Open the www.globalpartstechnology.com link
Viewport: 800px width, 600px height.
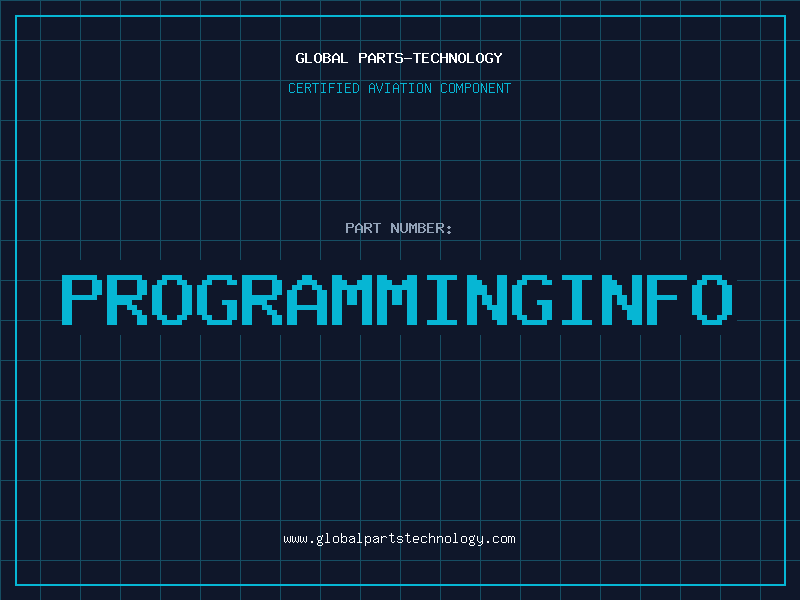(399, 539)
